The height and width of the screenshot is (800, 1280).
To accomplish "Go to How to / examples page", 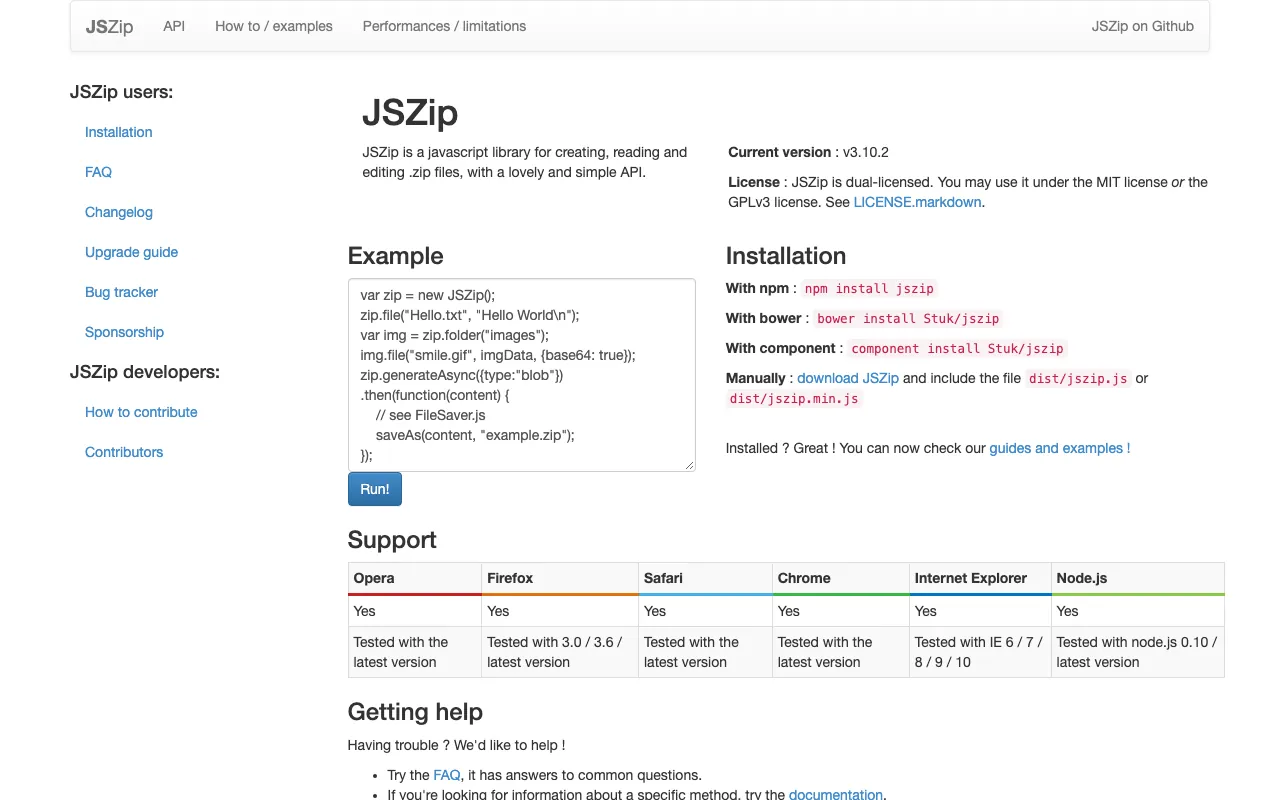I will point(274,26).
